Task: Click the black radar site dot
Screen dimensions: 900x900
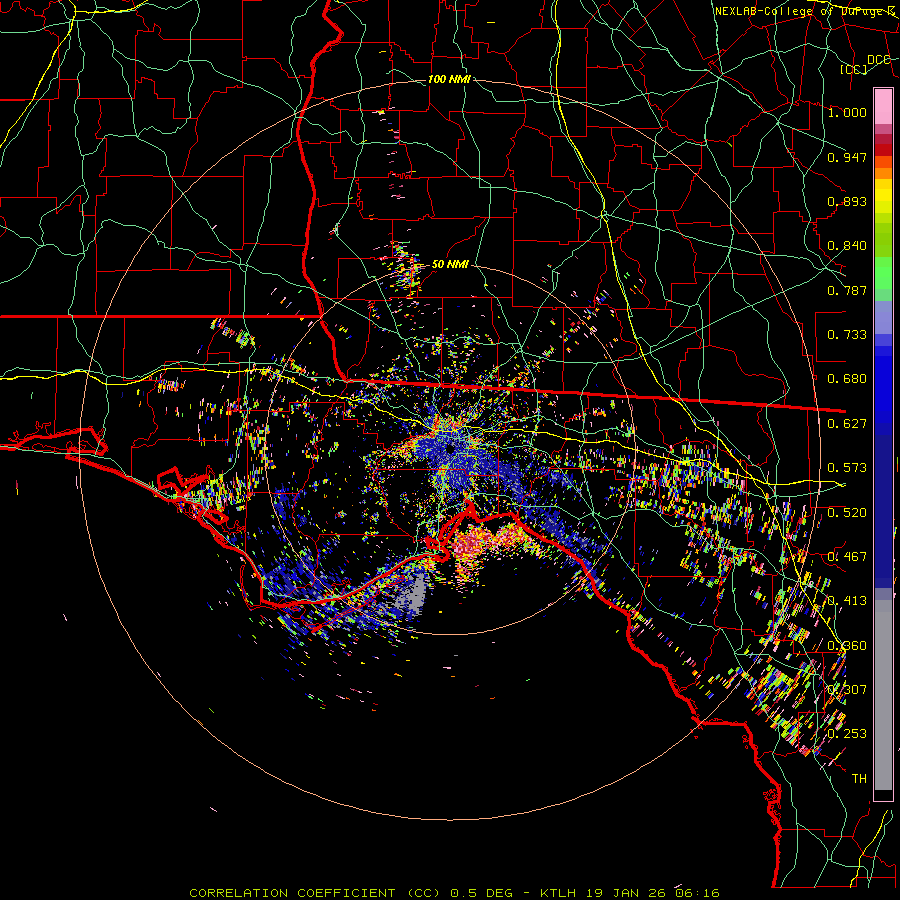Action: [x=451, y=447]
